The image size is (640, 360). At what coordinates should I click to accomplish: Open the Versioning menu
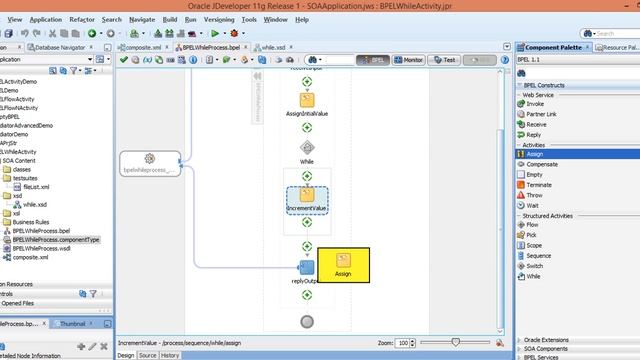click(219, 20)
